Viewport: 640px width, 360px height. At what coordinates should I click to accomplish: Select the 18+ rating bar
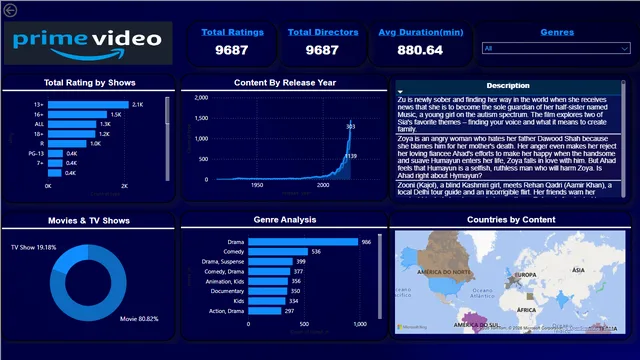[x=71, y=134]
